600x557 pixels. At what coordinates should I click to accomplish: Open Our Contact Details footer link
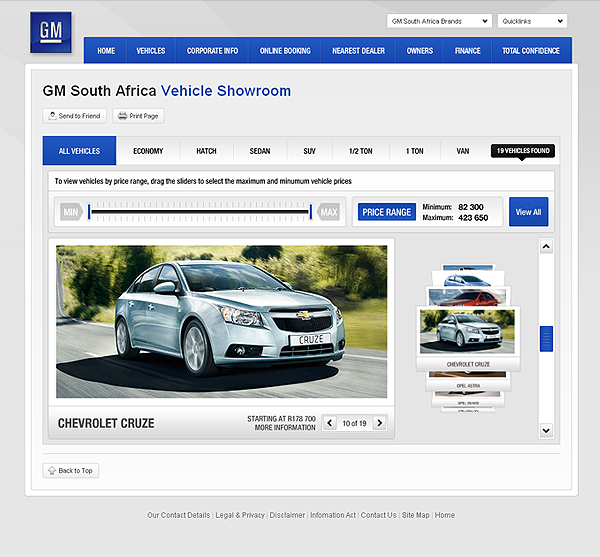click(x=179, y=515)
